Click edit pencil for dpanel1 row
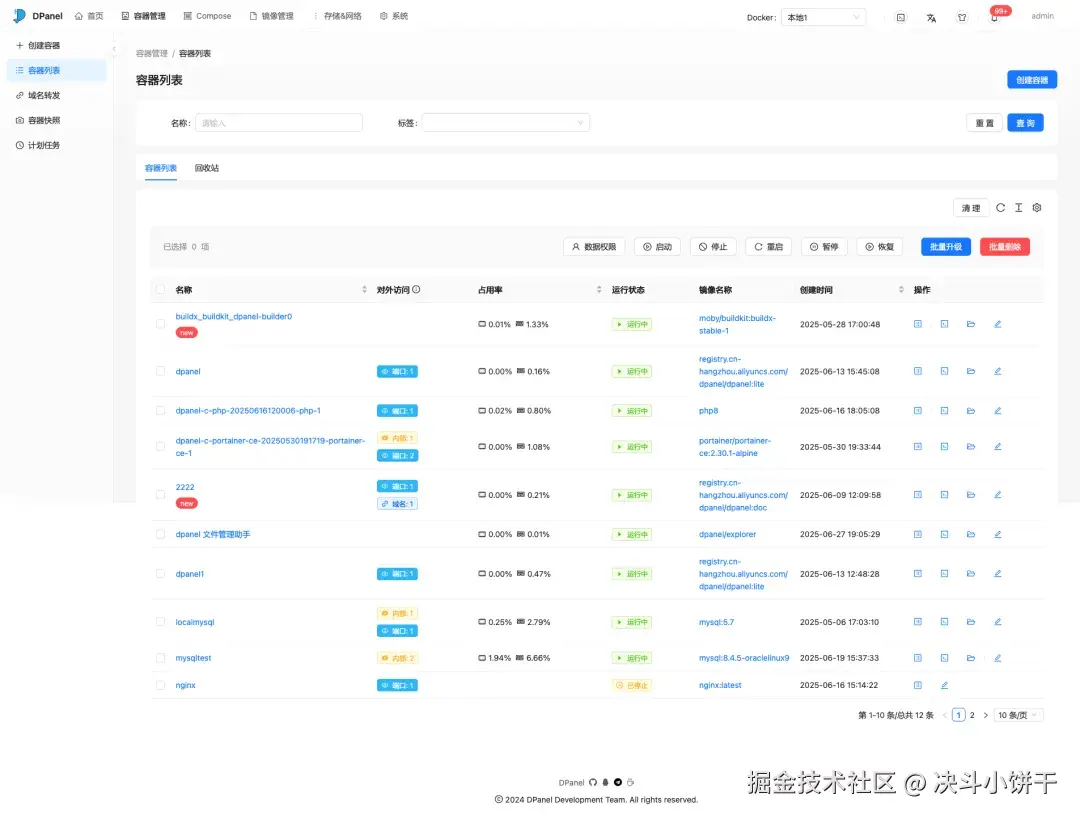The width and height of the screenshot is (1080, 819). click(997, 573)
